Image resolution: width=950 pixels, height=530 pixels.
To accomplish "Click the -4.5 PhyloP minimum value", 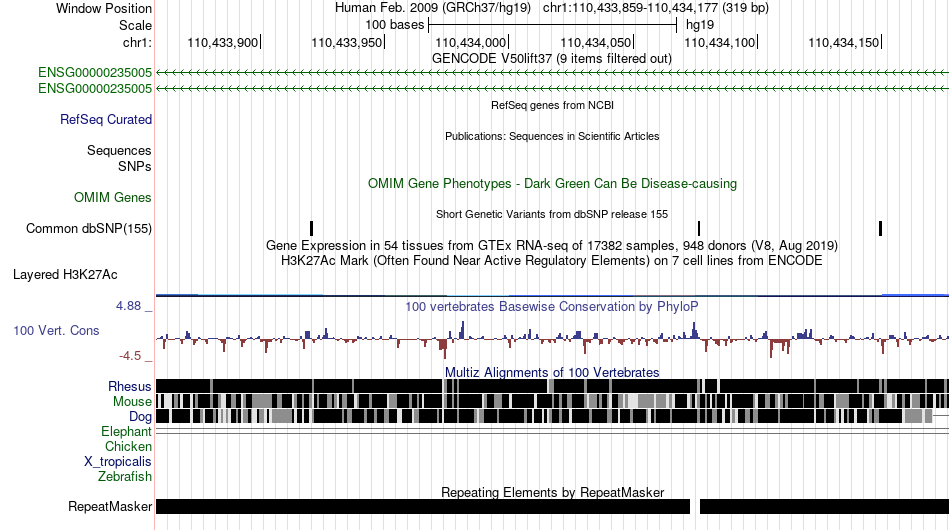I will pyautogui.click(x=130, y=356).
